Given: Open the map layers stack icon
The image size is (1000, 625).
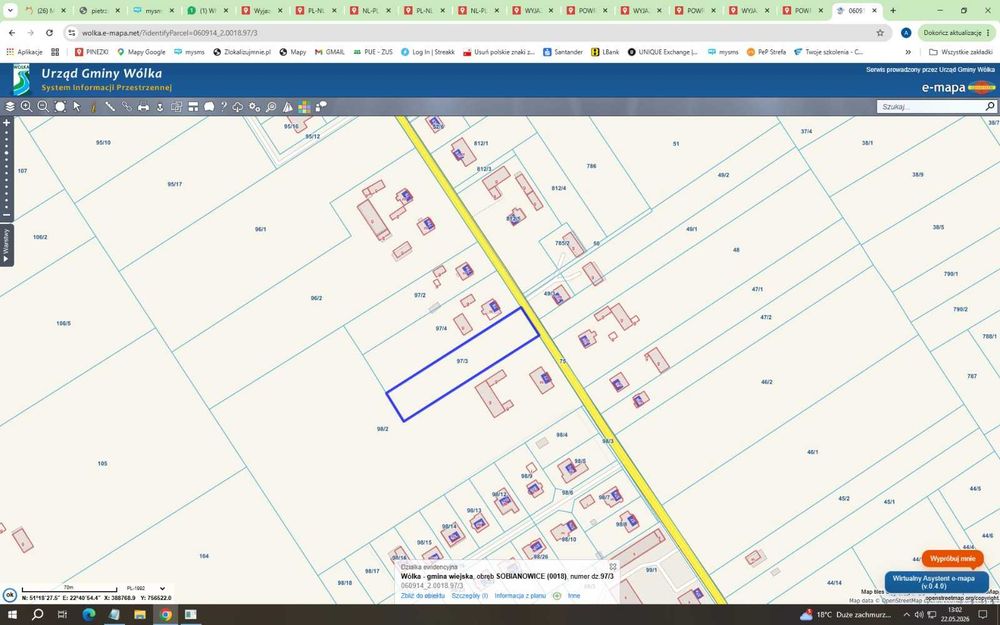Looking at the screenshot, I should (10, 107).
